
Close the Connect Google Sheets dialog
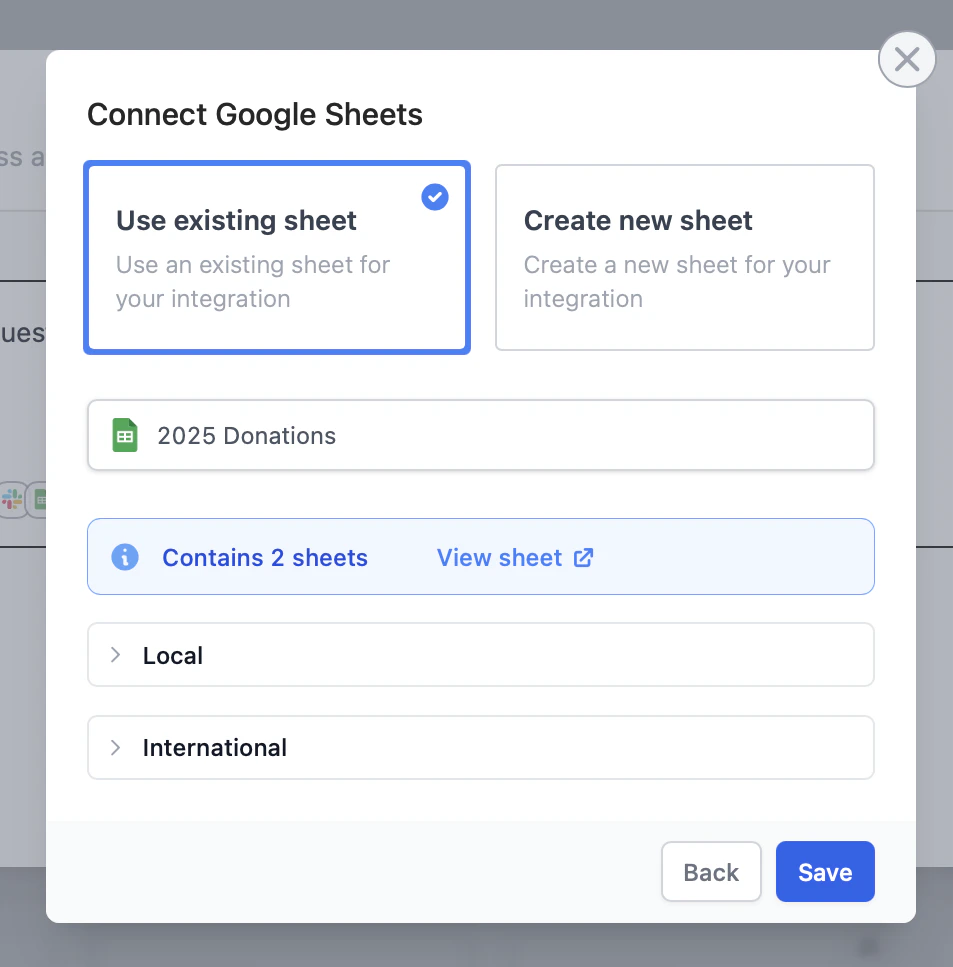coord(907,60)
